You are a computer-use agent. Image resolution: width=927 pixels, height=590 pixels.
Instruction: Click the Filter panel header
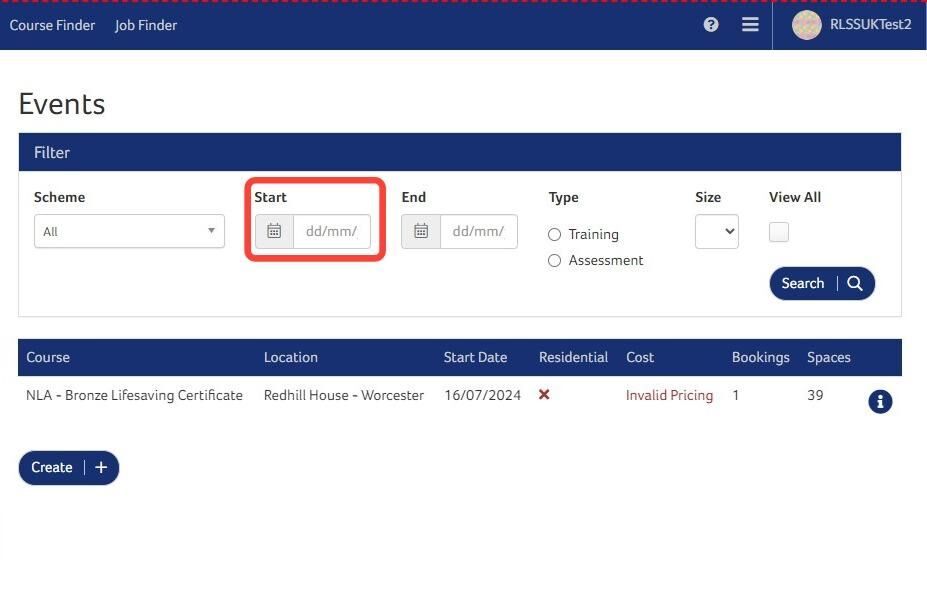coord(460,153)
